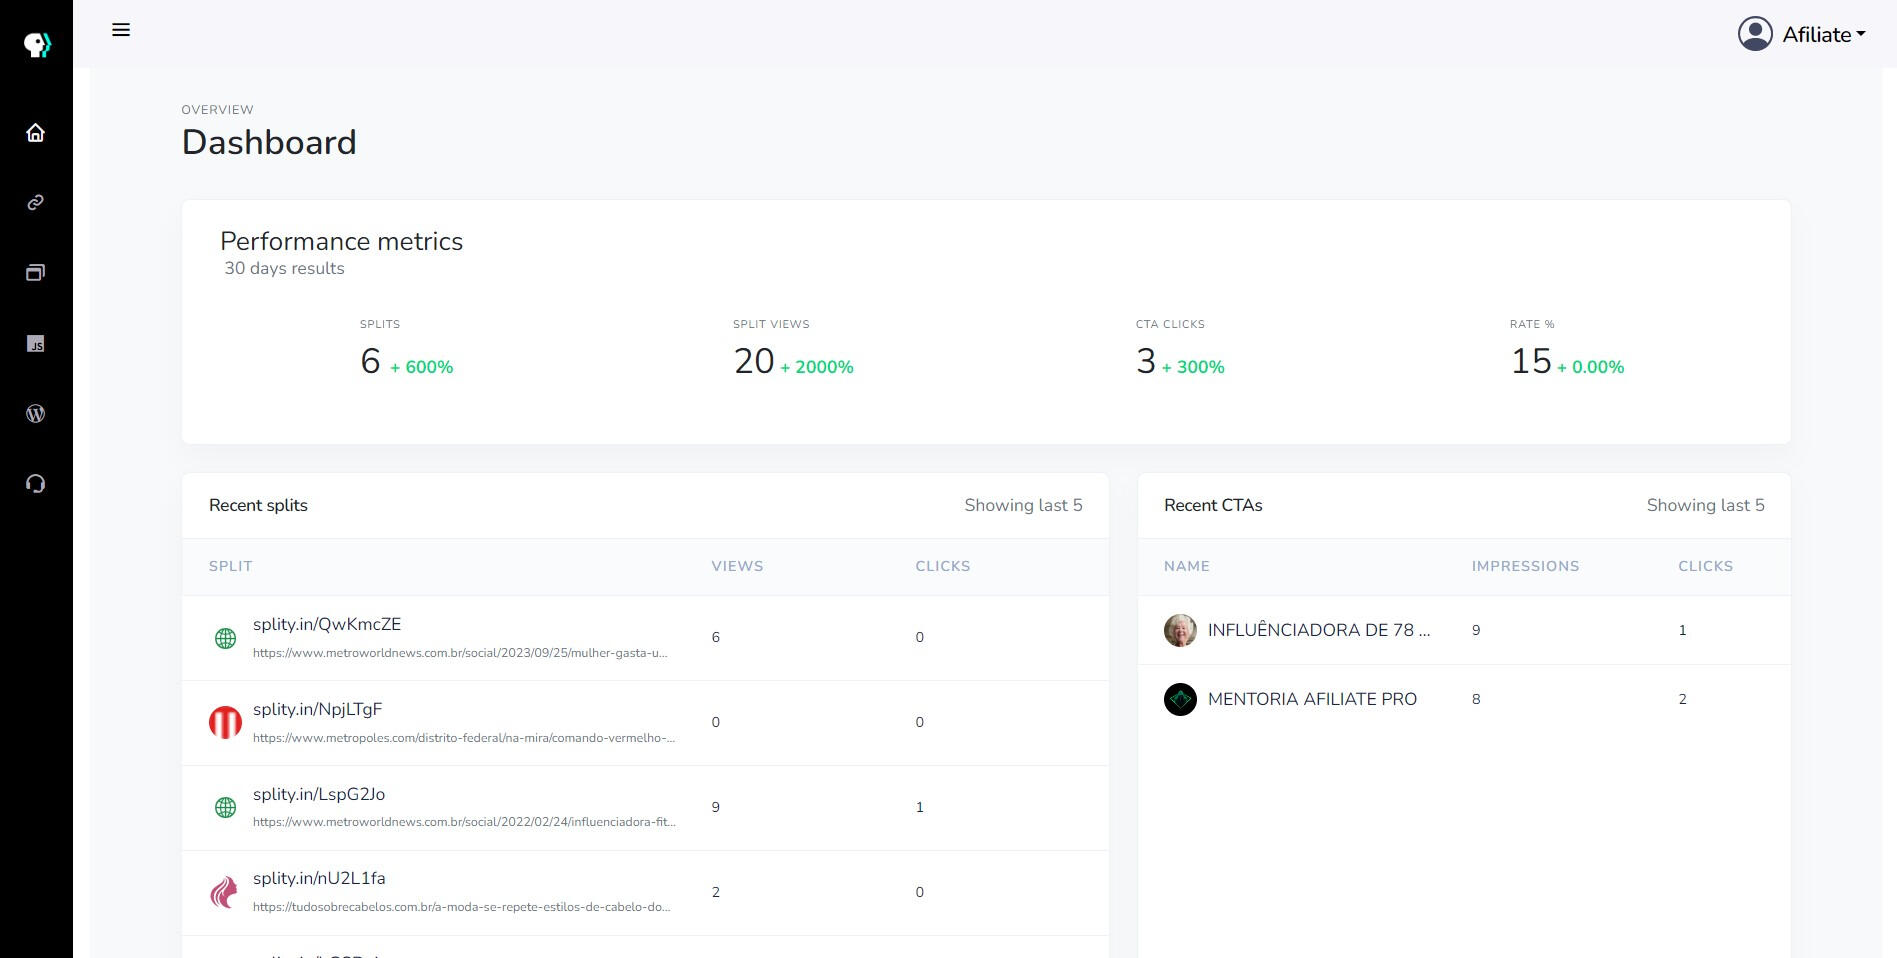Viewport: 1897px width, 958px height.
Task: Click the + 2000% split views growth
Action: pyautogui.click(x=817, y=367)
